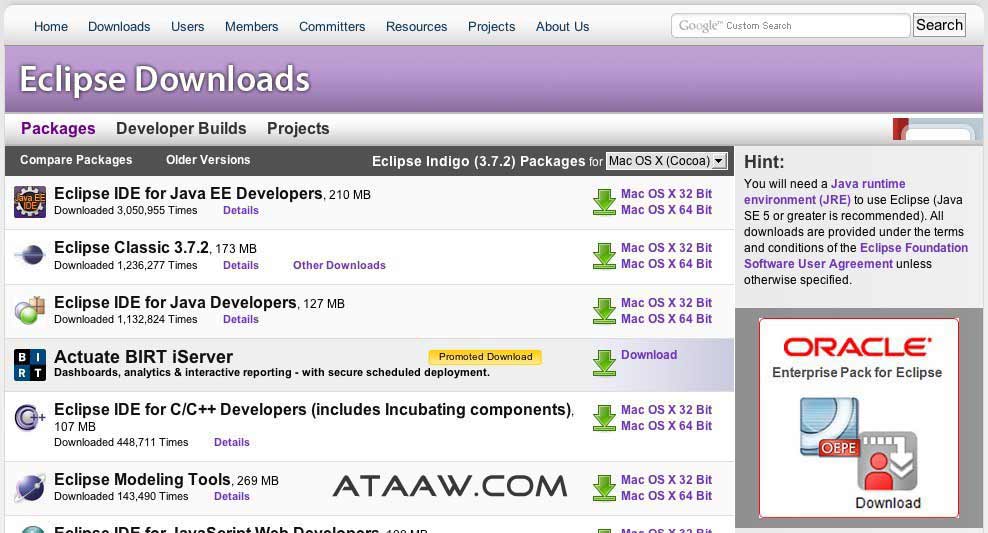Viewport: 988px width, 533px height.
Task: Open the Downloads menu item
Action: (x=119, y=26)
